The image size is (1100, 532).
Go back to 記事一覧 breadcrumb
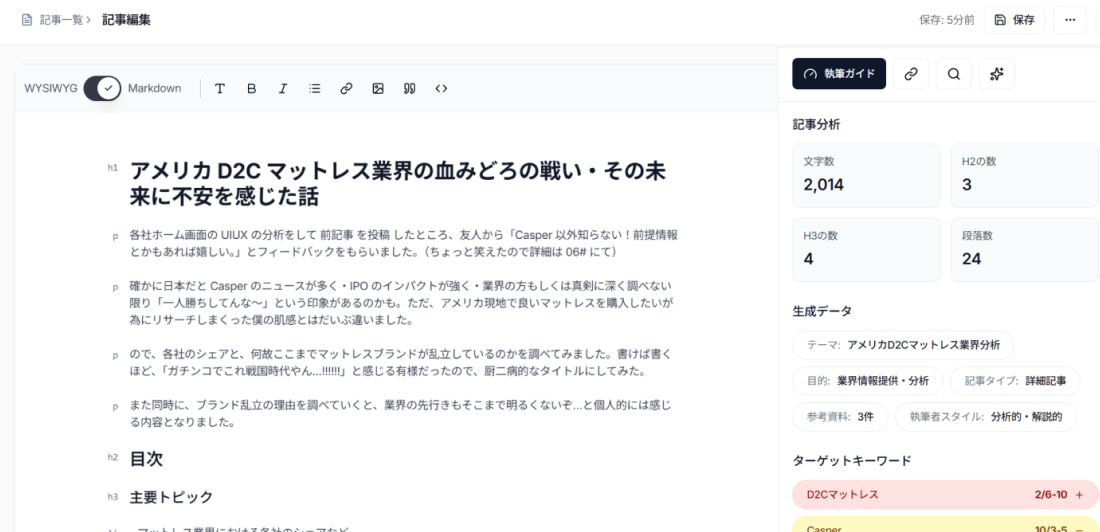(62, 20)
